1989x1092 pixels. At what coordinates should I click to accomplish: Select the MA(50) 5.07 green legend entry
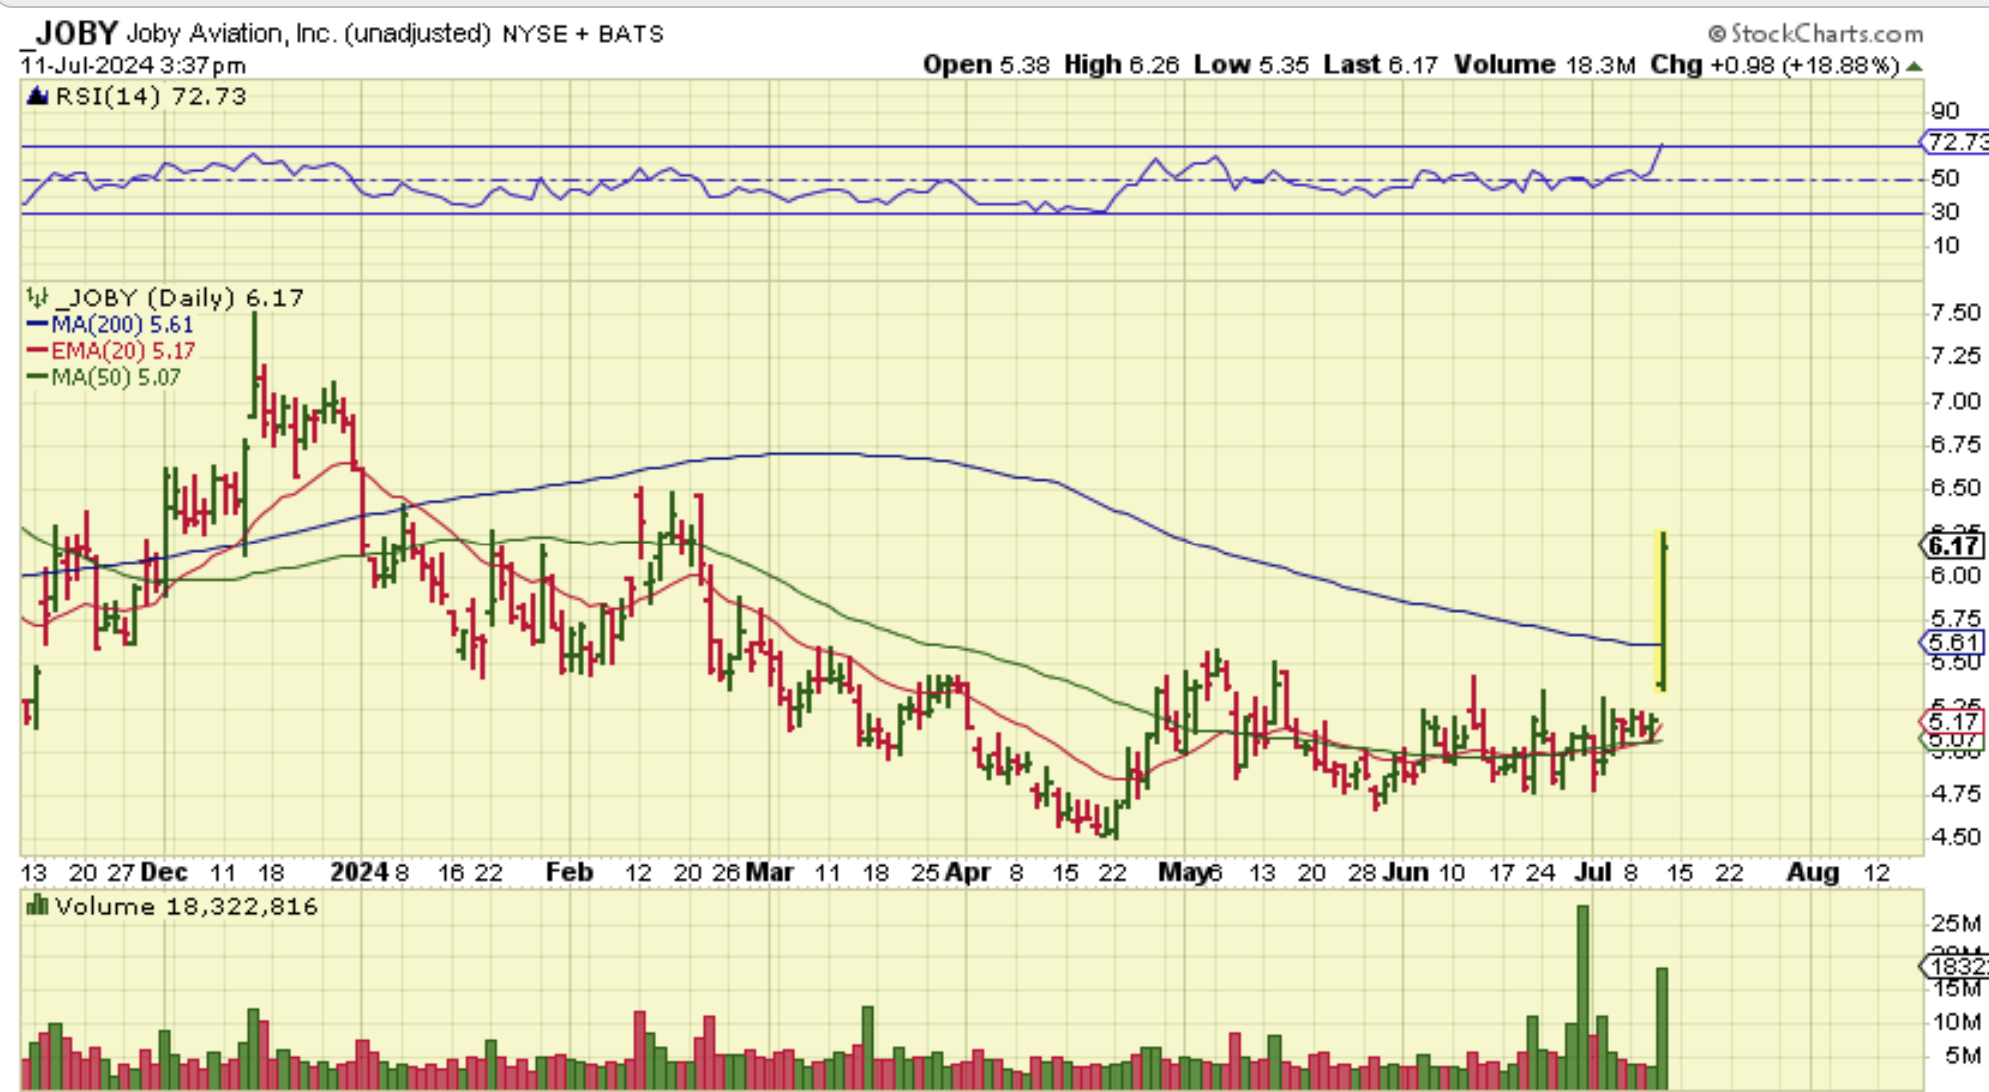pos(104,377)
